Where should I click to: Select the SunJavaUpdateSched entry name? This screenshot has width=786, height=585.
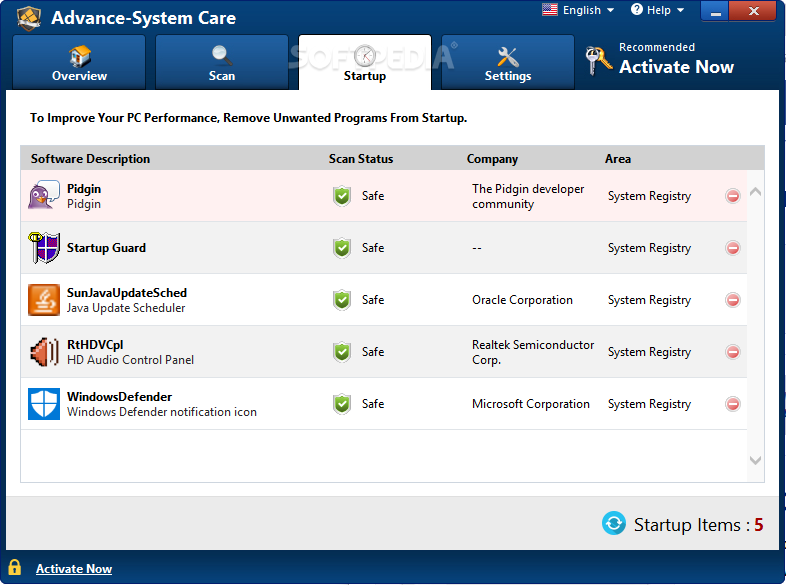click(127, 293)
